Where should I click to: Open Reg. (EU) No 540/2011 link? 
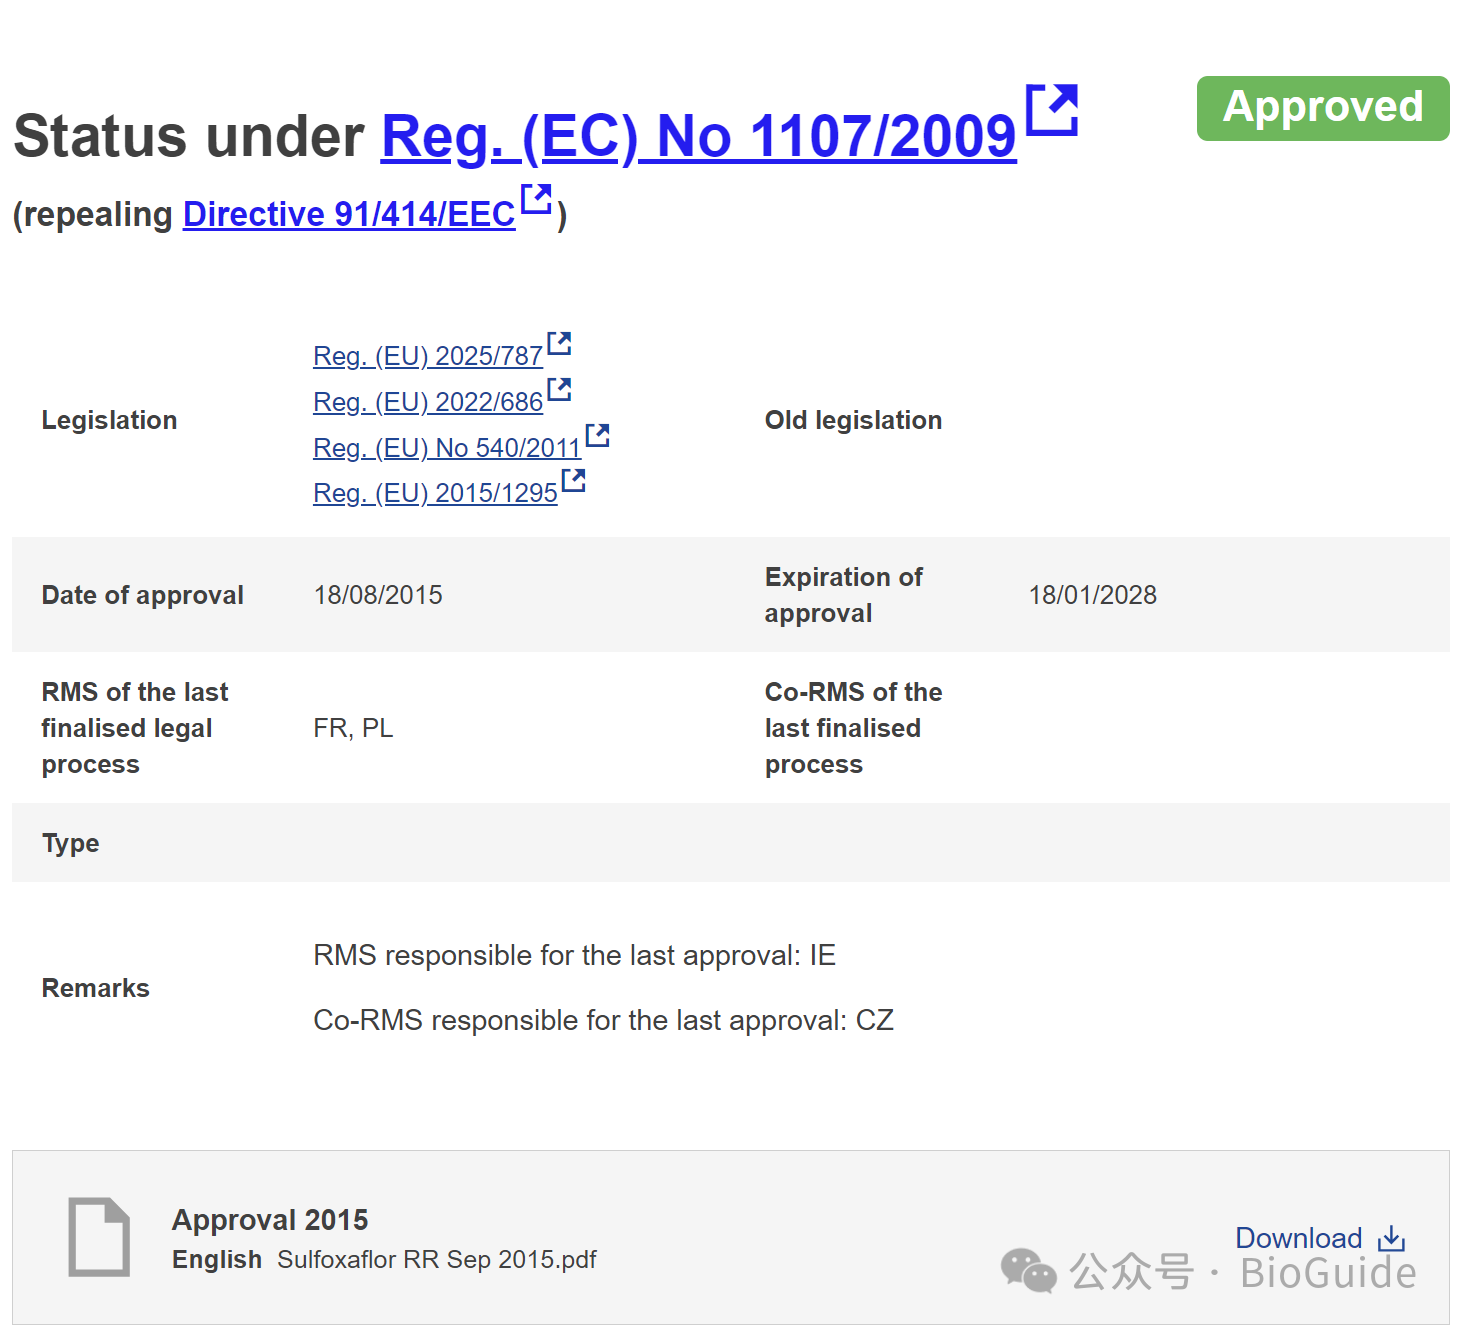[447, 448]
